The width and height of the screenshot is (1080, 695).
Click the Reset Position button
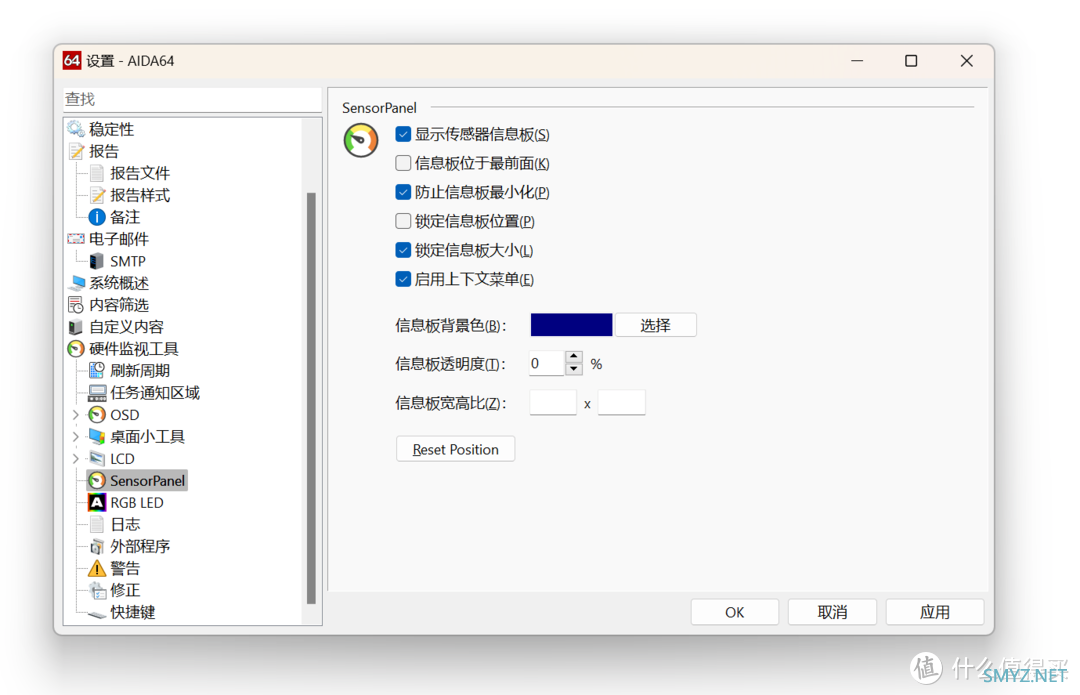455,449
